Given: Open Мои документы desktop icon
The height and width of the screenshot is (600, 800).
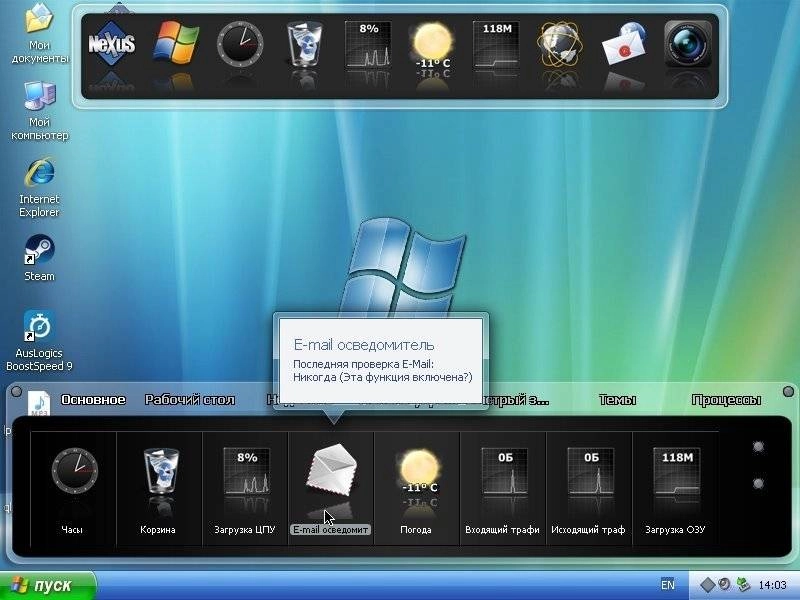Looking at the screenshot, I should coord(39,33).
